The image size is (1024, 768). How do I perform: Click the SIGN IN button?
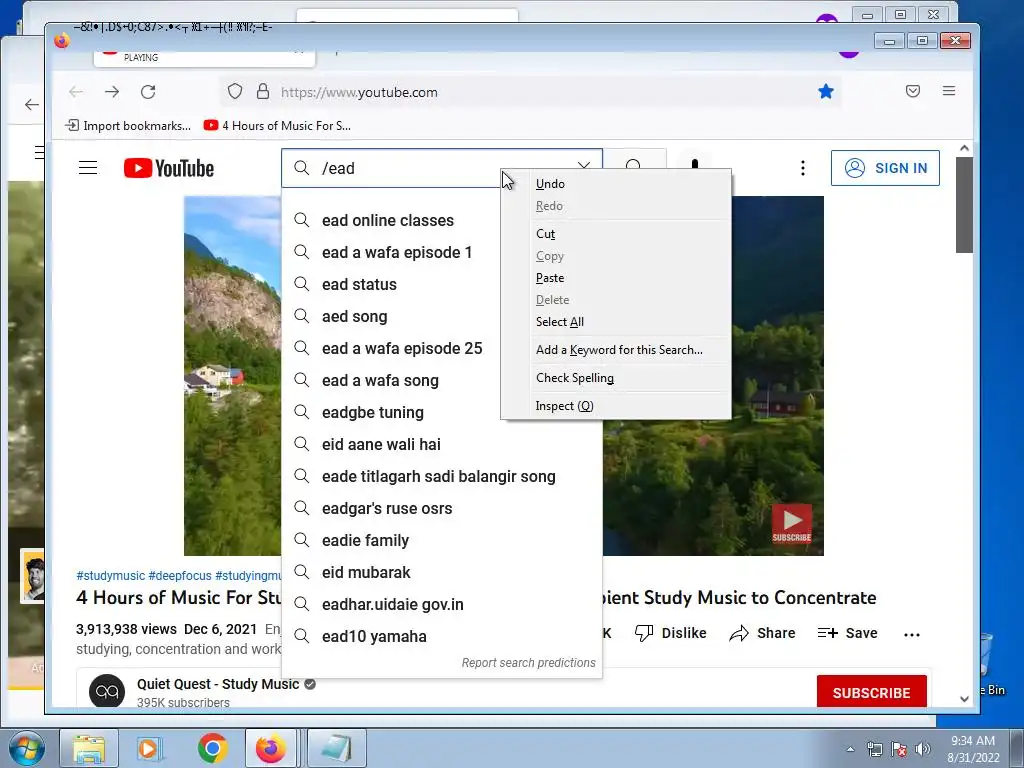[x=885, y=168]
